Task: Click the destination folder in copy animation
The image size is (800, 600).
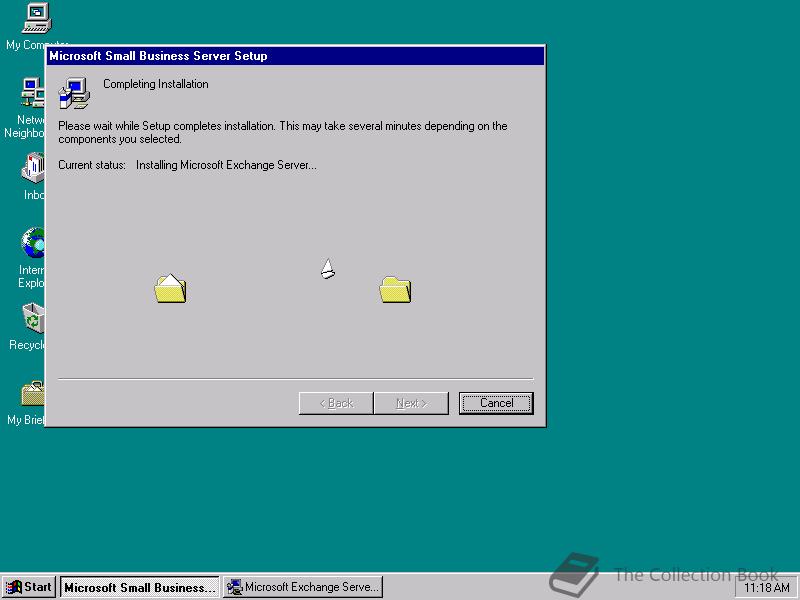Action: [x=395, y=290]
